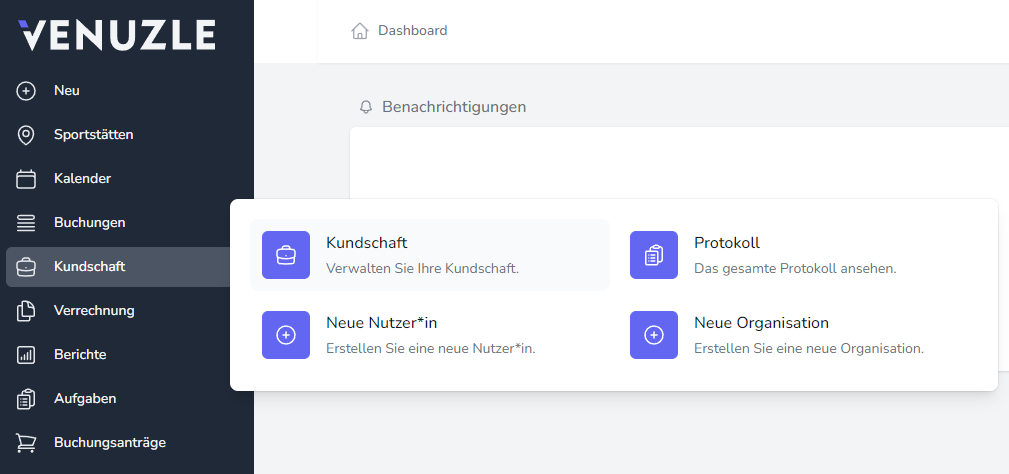
Task: Click the Kalender calendar icon
Action: [x=27, y=179]
